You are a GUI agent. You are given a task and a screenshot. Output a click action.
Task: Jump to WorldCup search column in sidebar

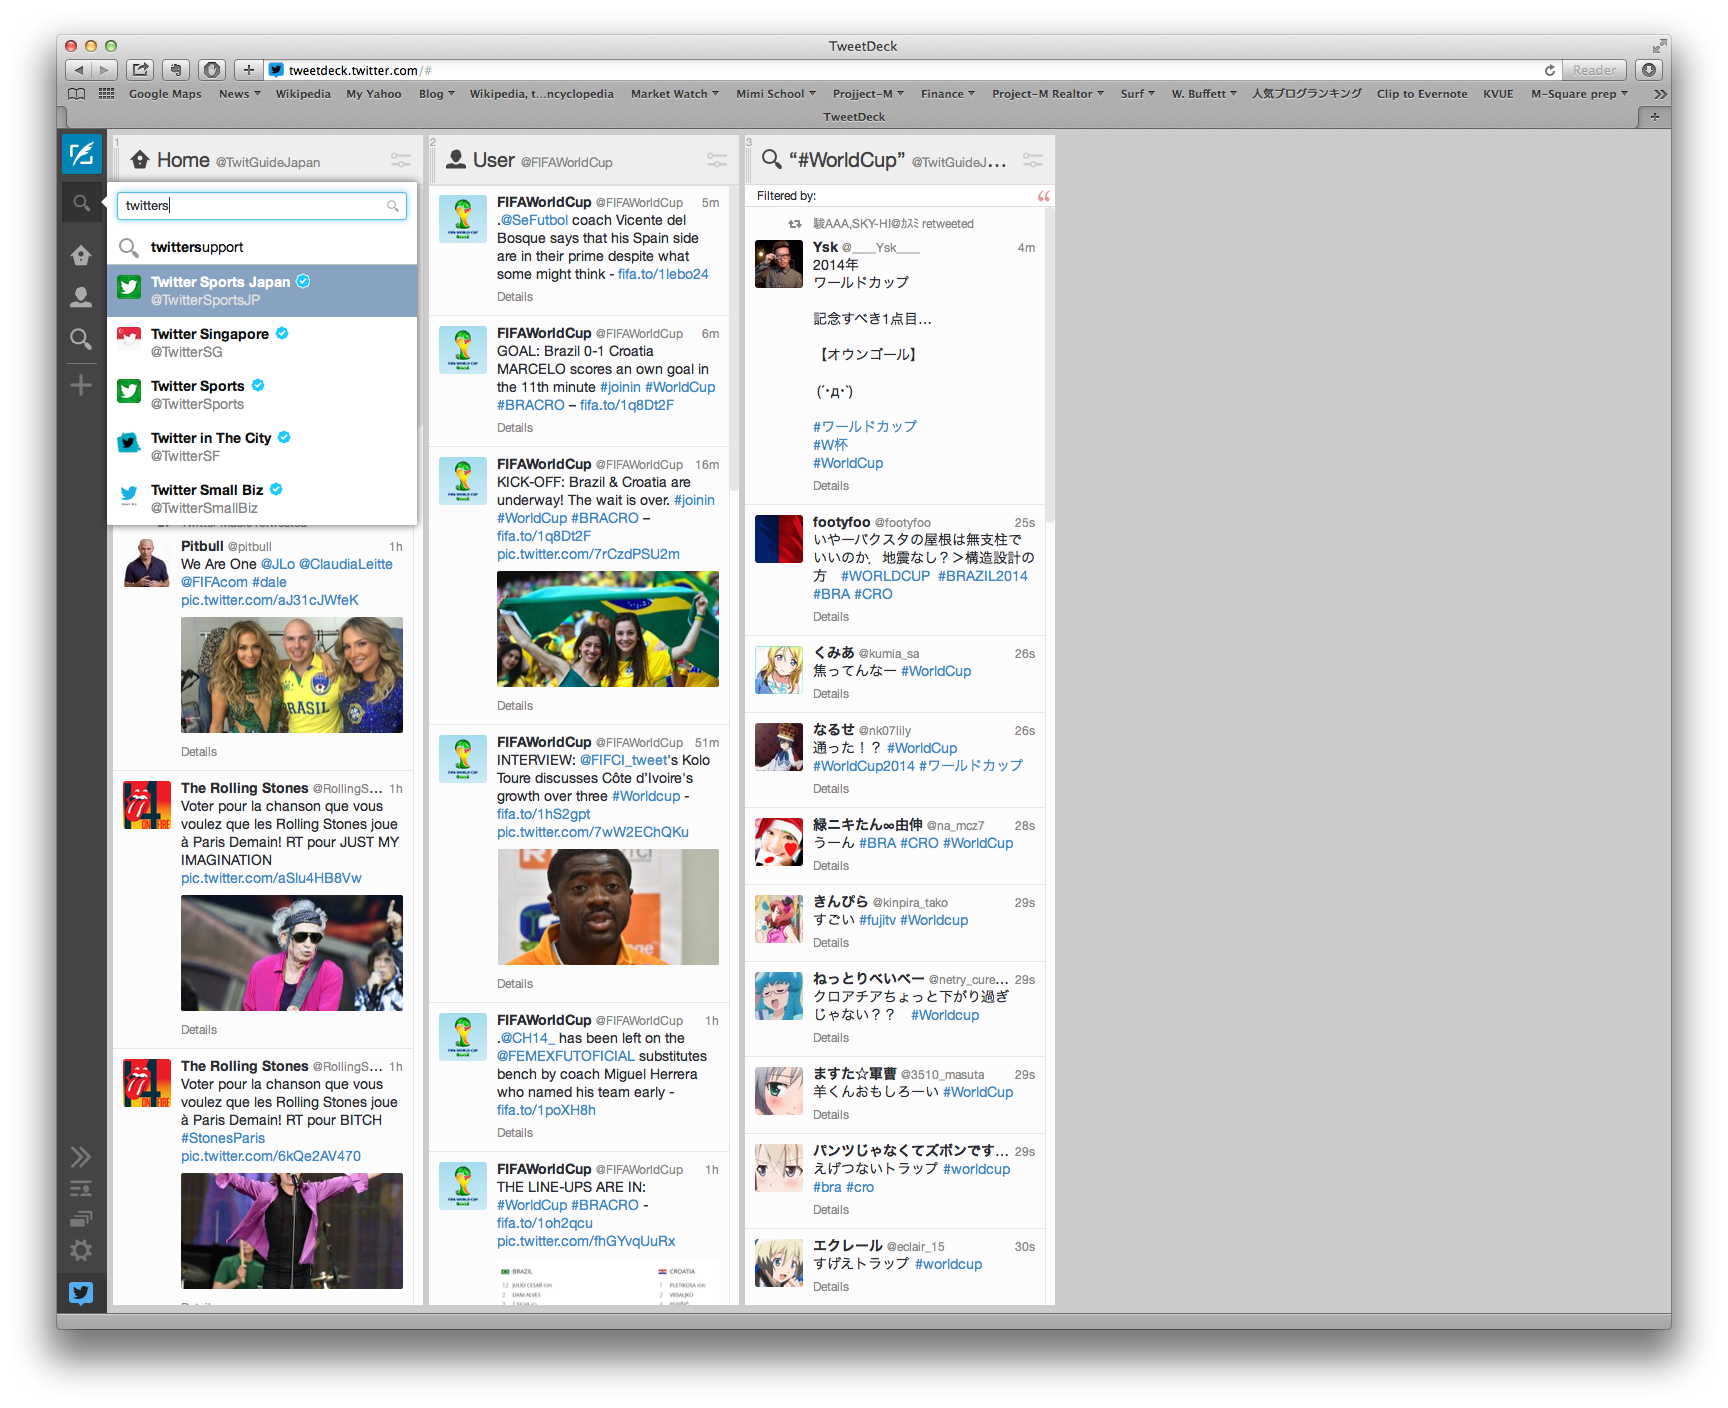81,339
